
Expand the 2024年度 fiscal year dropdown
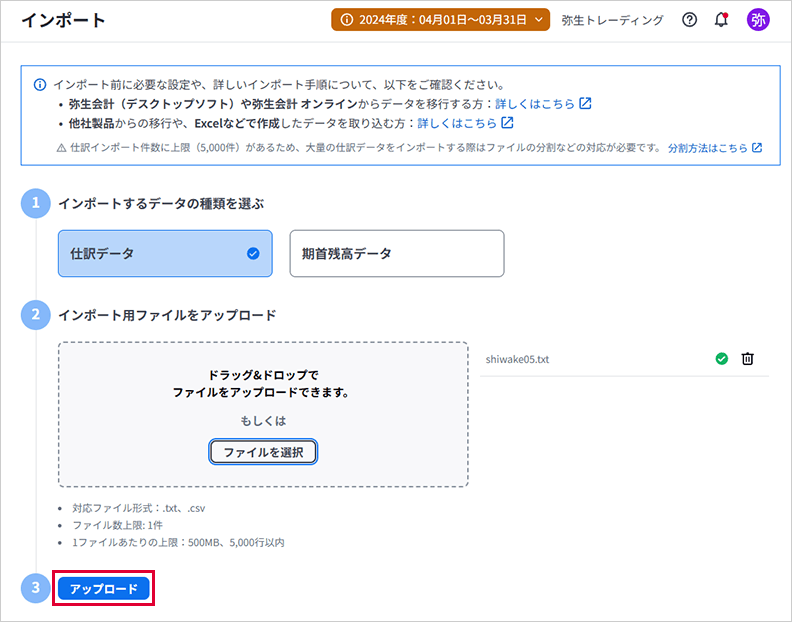[440, 20]
